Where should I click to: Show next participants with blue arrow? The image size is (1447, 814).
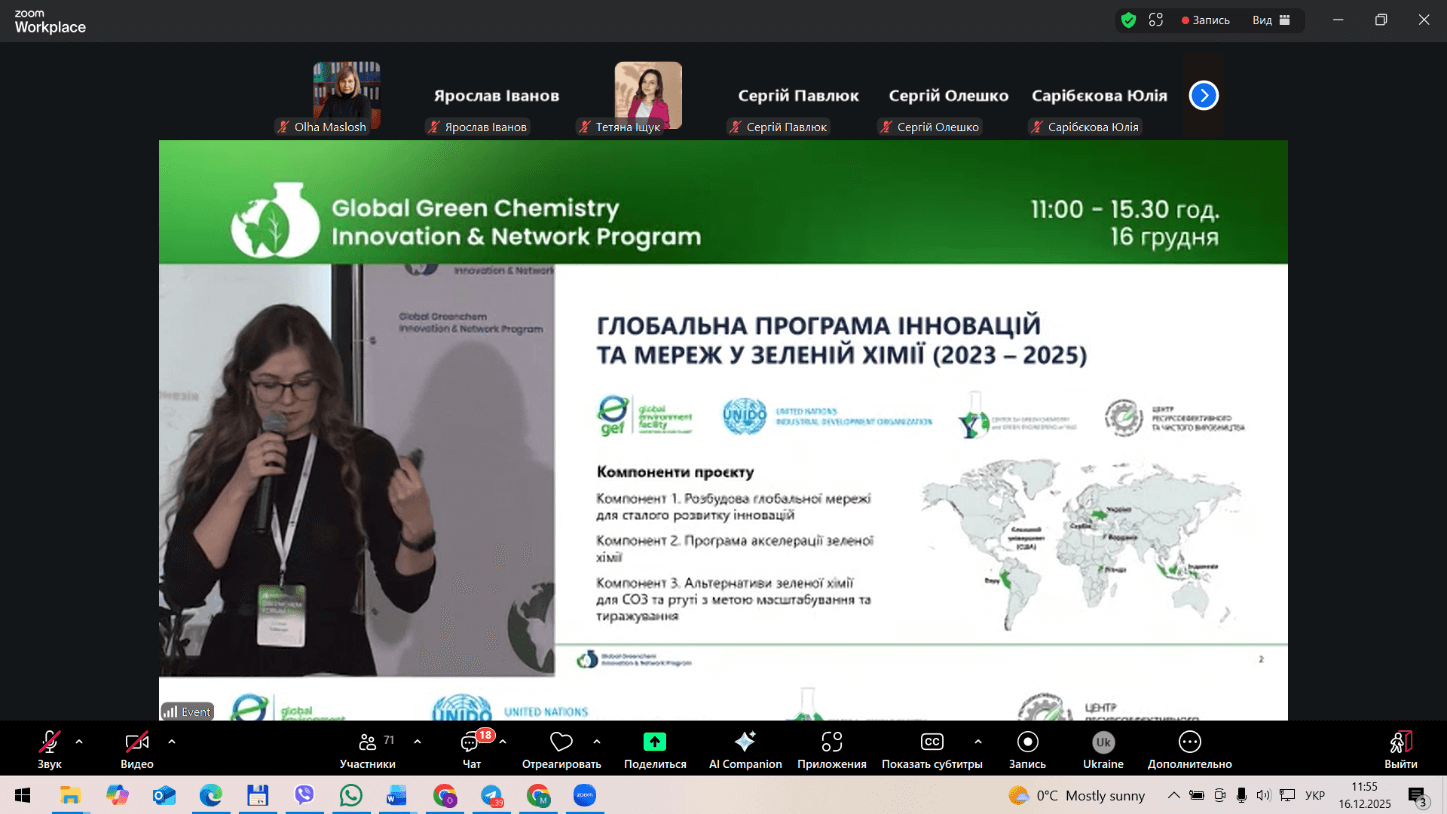coord(1203,95)
